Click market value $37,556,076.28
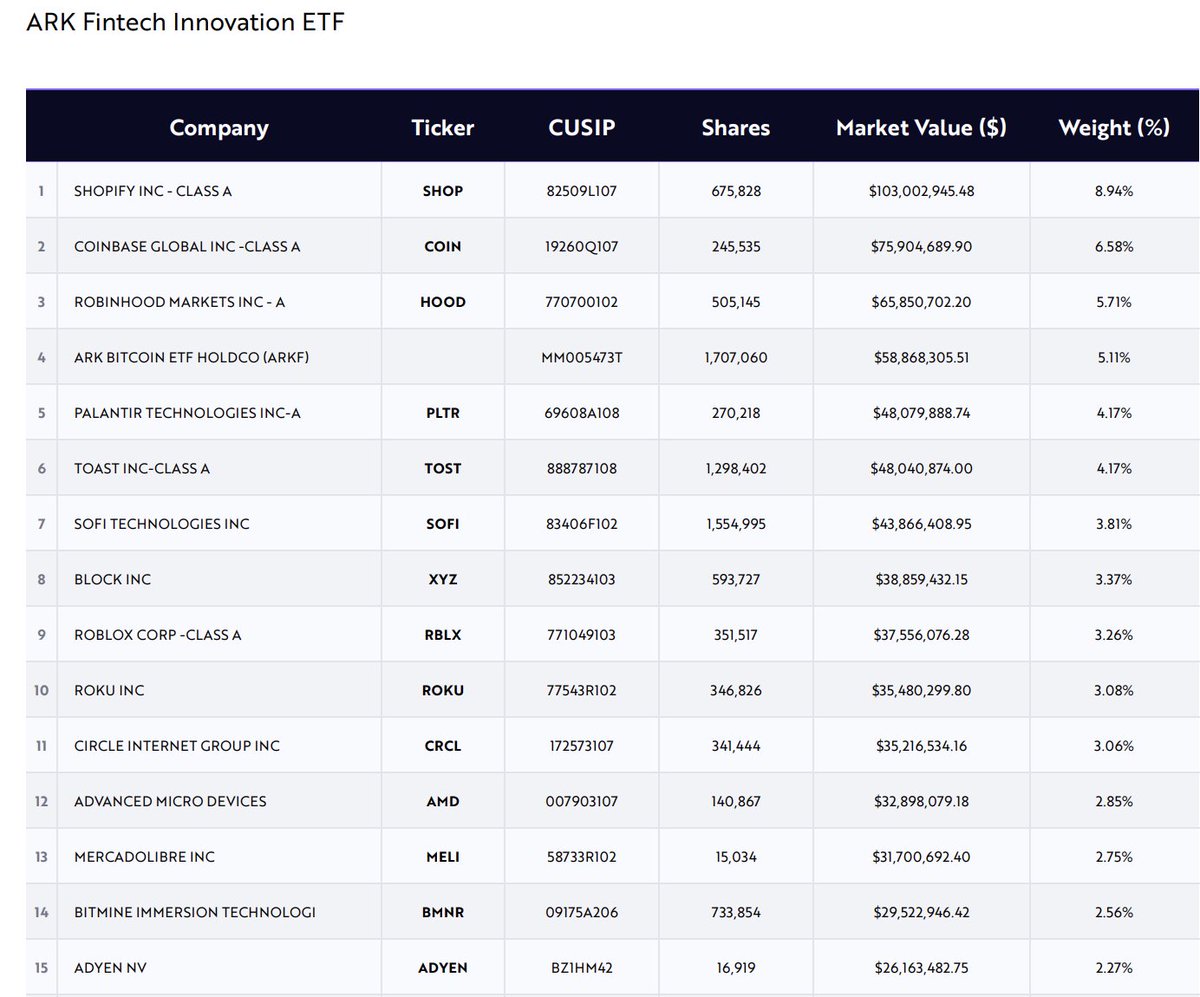This screenshot has width=1200, height=997. click(x=921, y=635)
